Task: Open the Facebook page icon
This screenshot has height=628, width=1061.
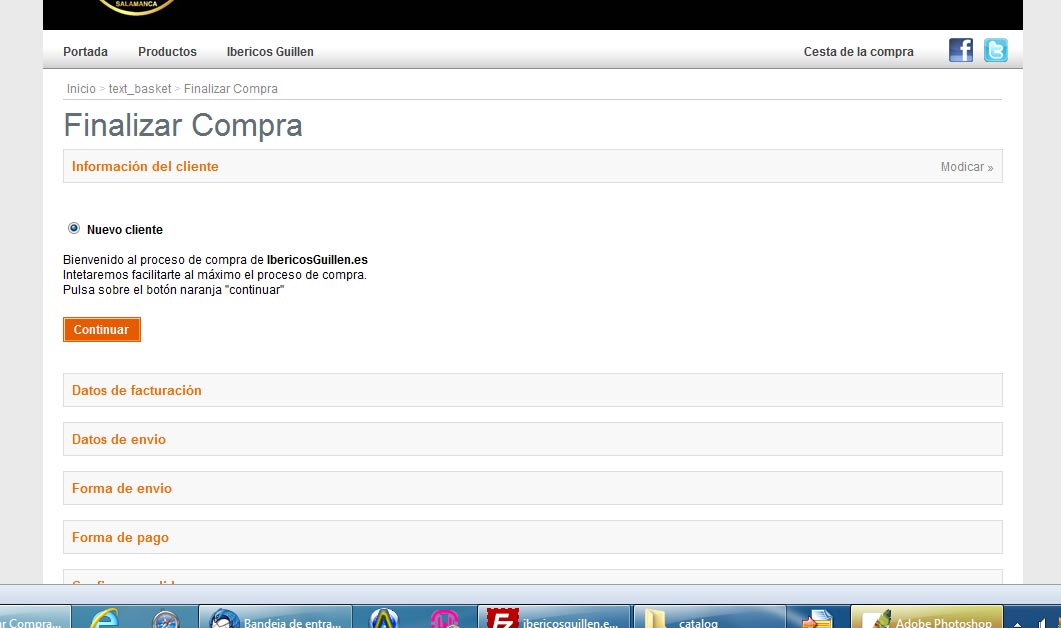Action: coord(960,50)
